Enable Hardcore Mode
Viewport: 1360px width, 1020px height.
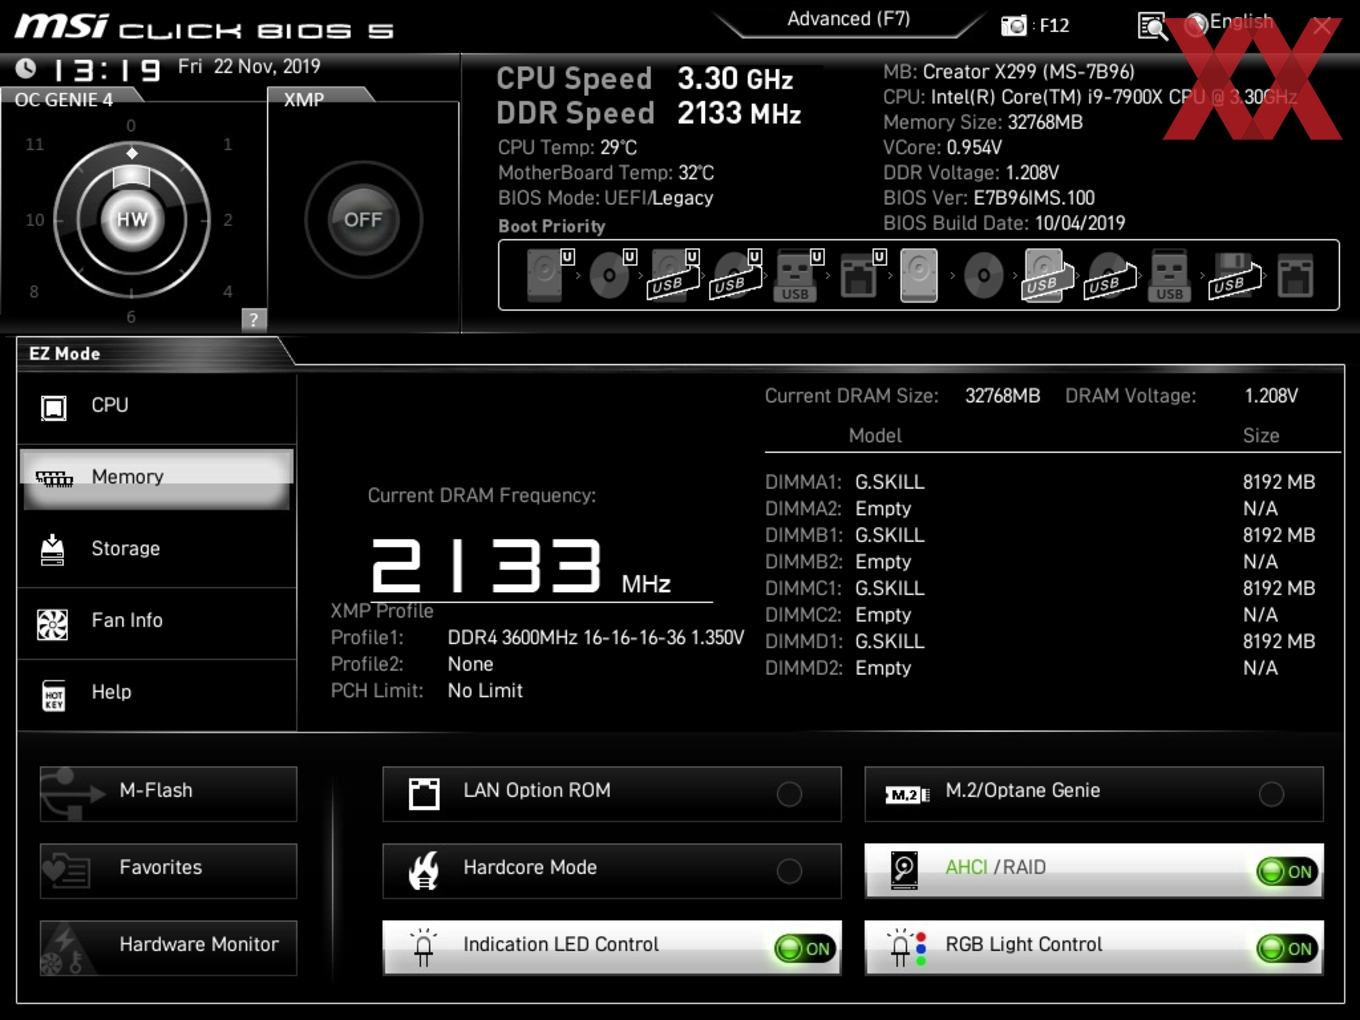pyautogui.click(x=612, y=870)
